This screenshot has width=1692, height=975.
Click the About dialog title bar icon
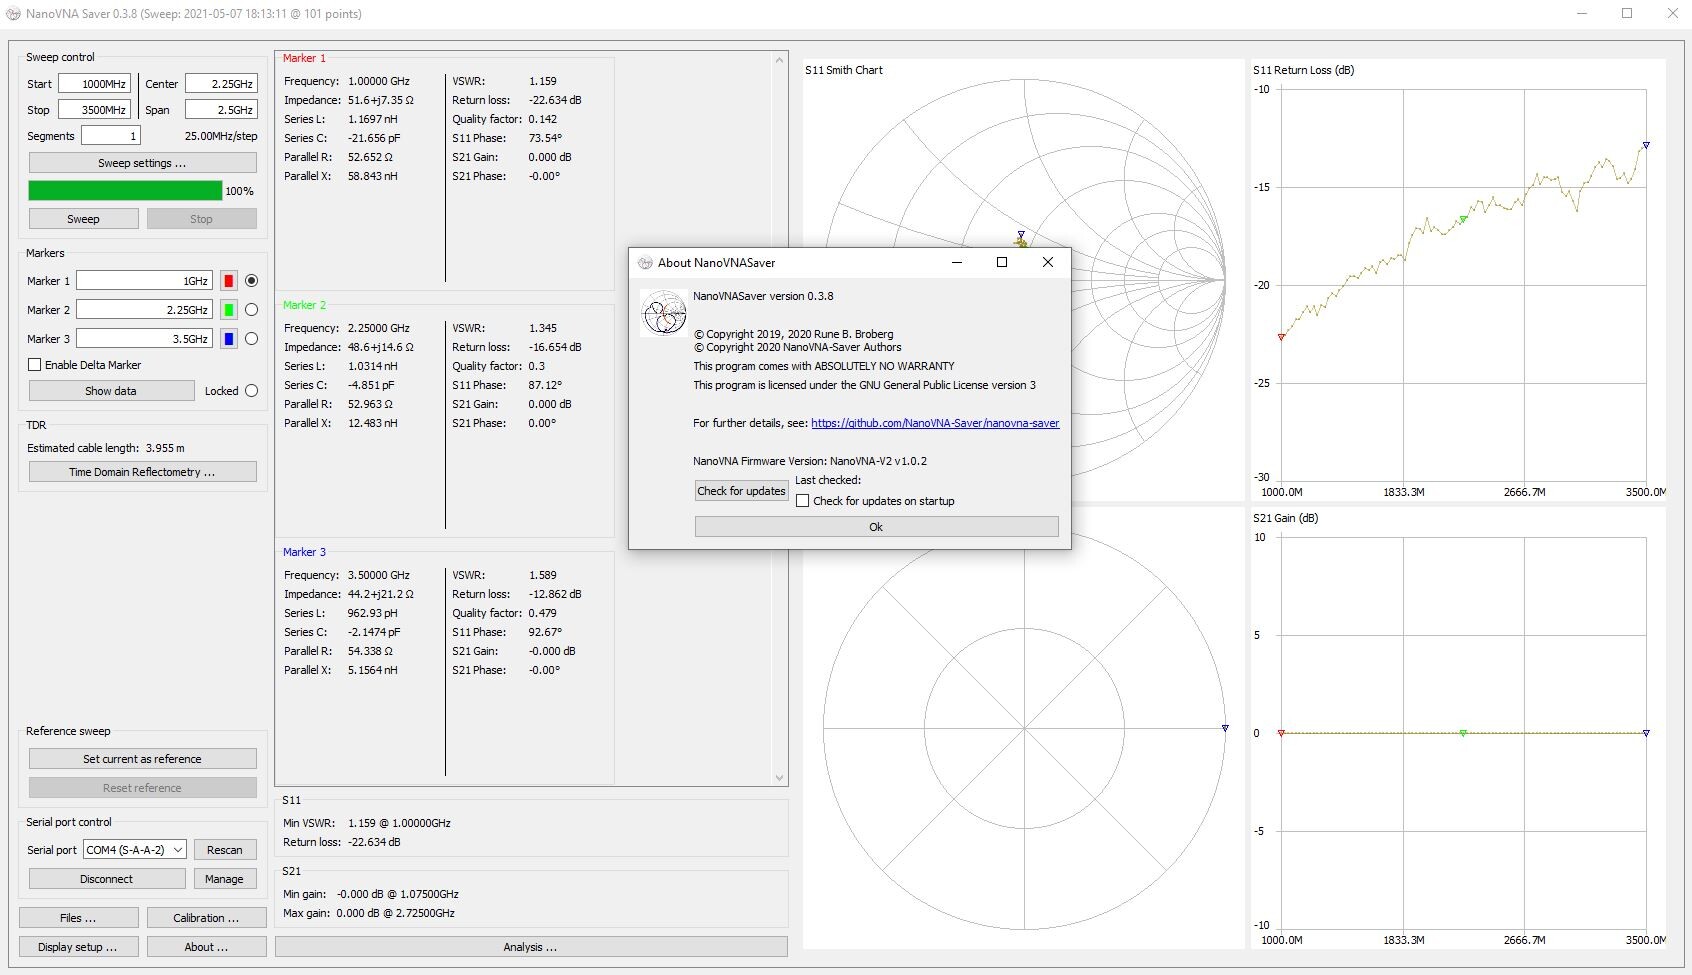click(645, 263)
